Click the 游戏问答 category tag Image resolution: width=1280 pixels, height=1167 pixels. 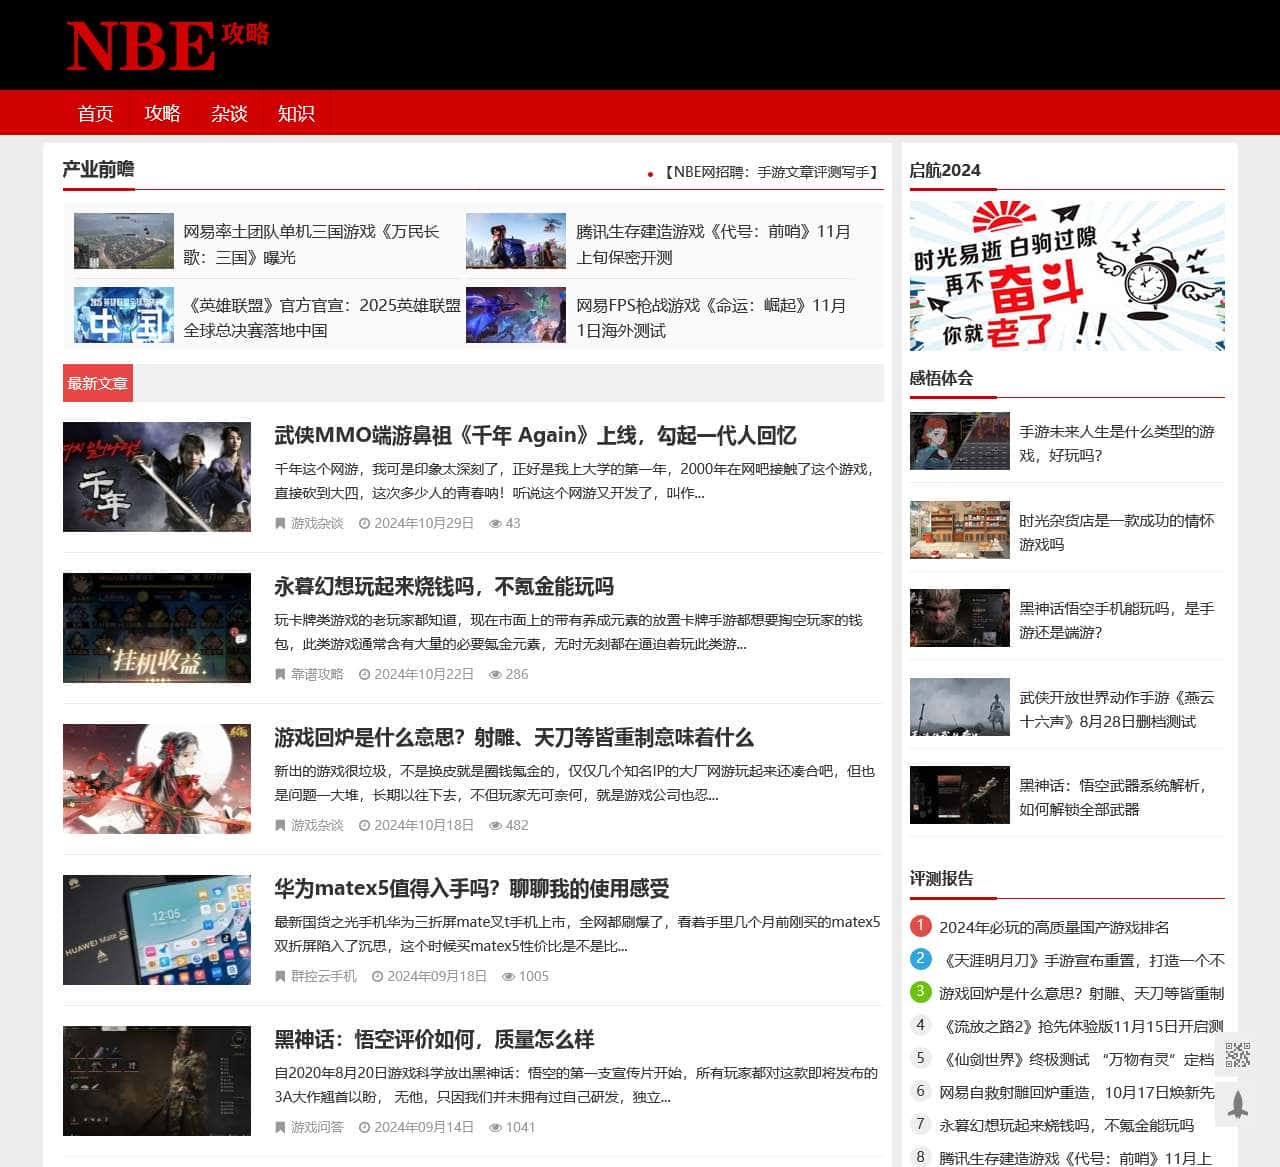point(317,1127)
